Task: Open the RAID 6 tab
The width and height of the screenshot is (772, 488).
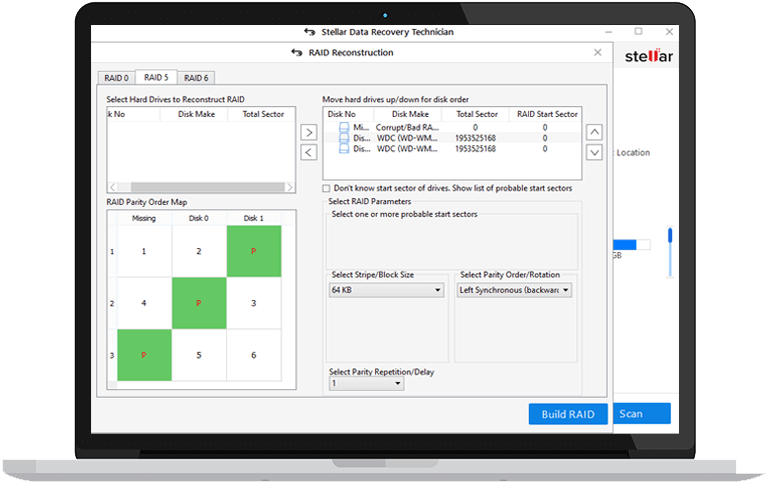Action: click(196, 78)
